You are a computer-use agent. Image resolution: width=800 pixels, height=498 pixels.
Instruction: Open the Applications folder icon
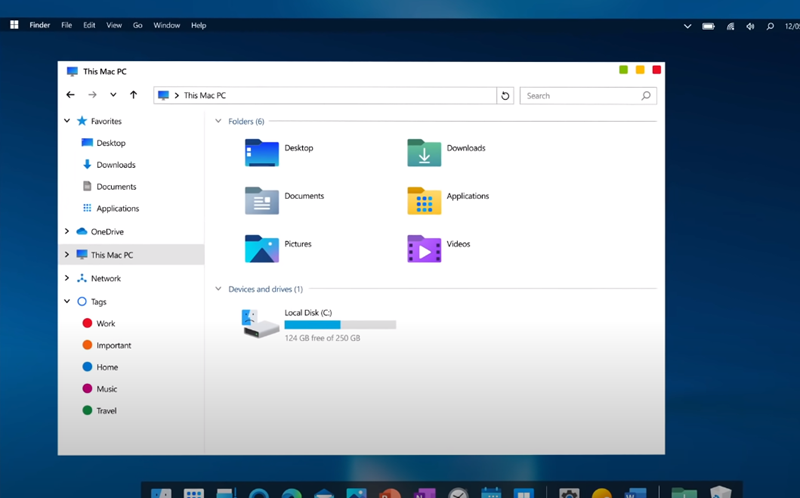click(x=424, y=201)
